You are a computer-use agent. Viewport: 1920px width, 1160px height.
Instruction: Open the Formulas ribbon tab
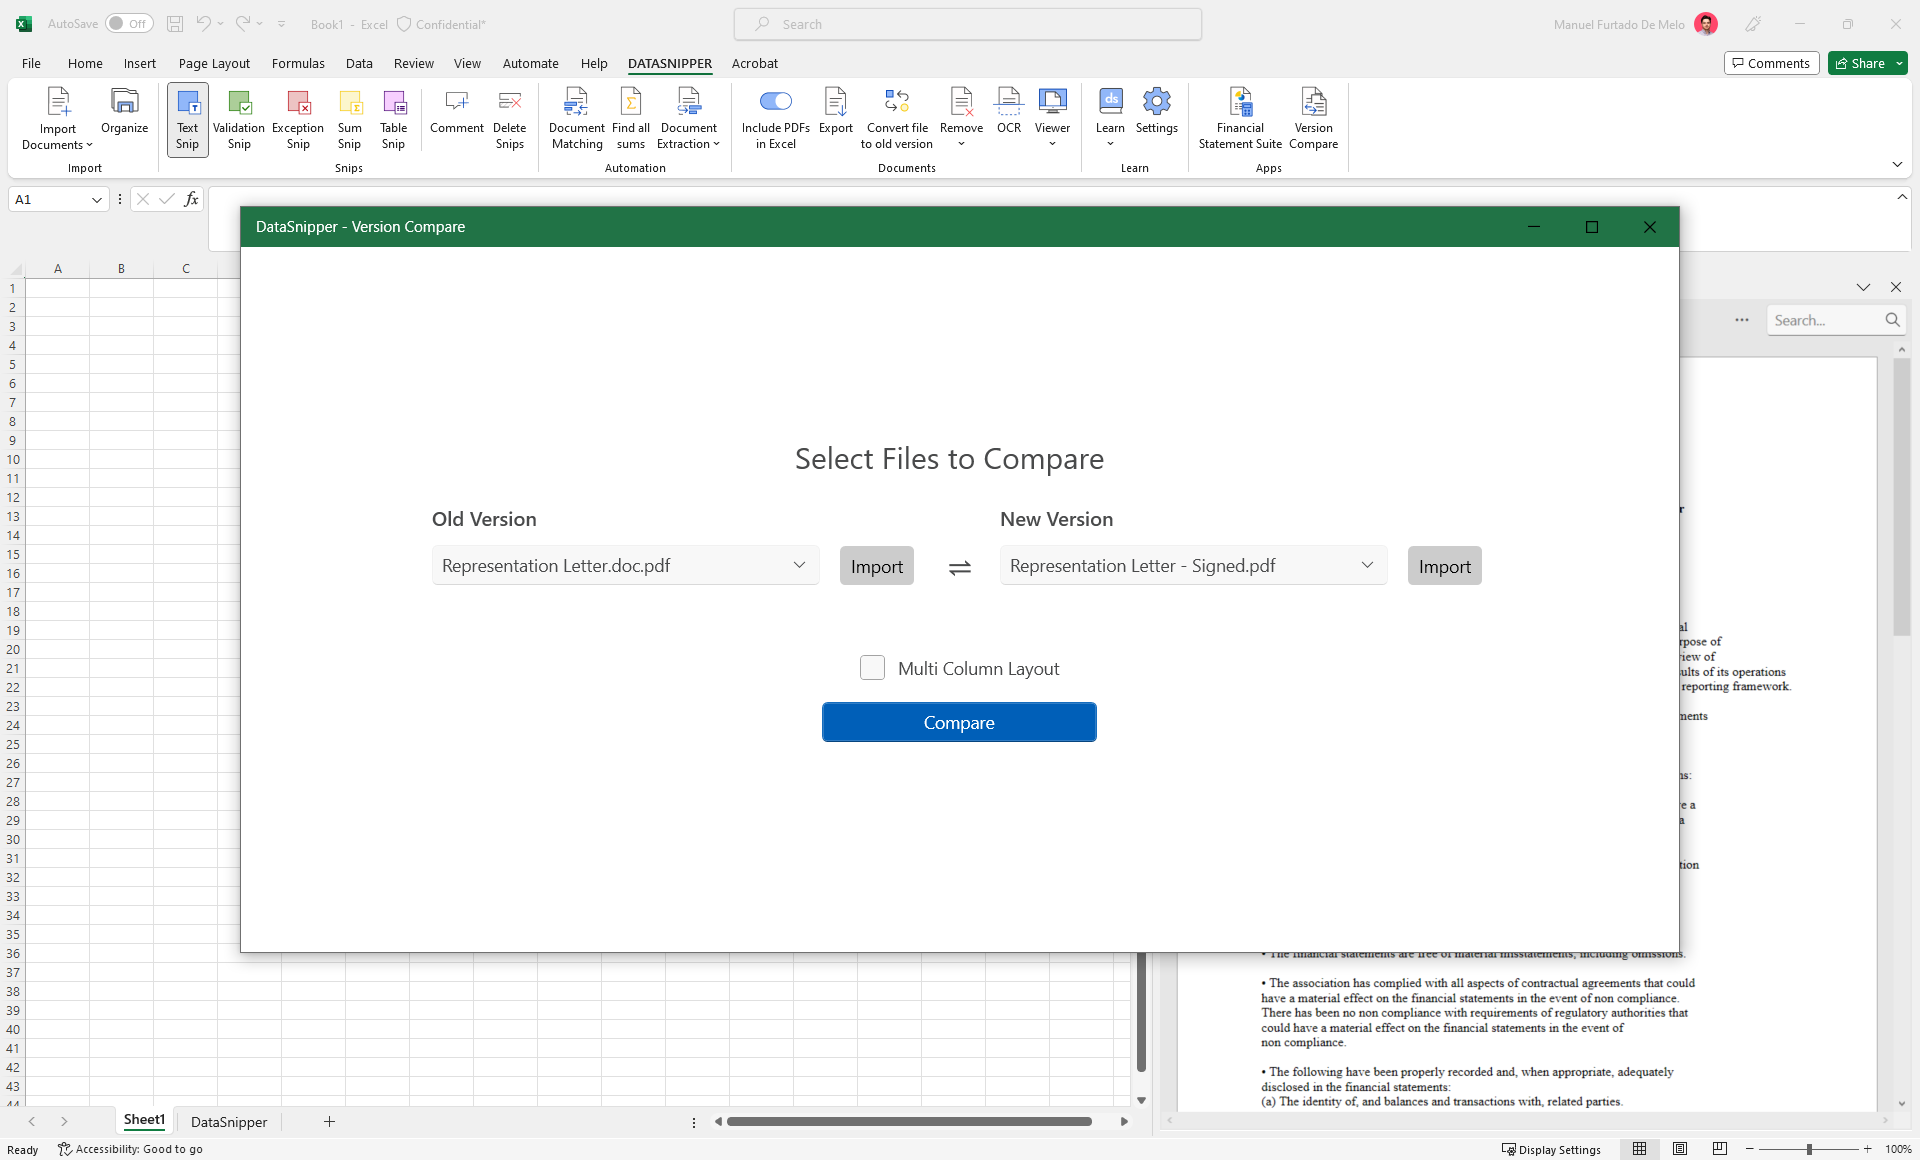[298, 63]
